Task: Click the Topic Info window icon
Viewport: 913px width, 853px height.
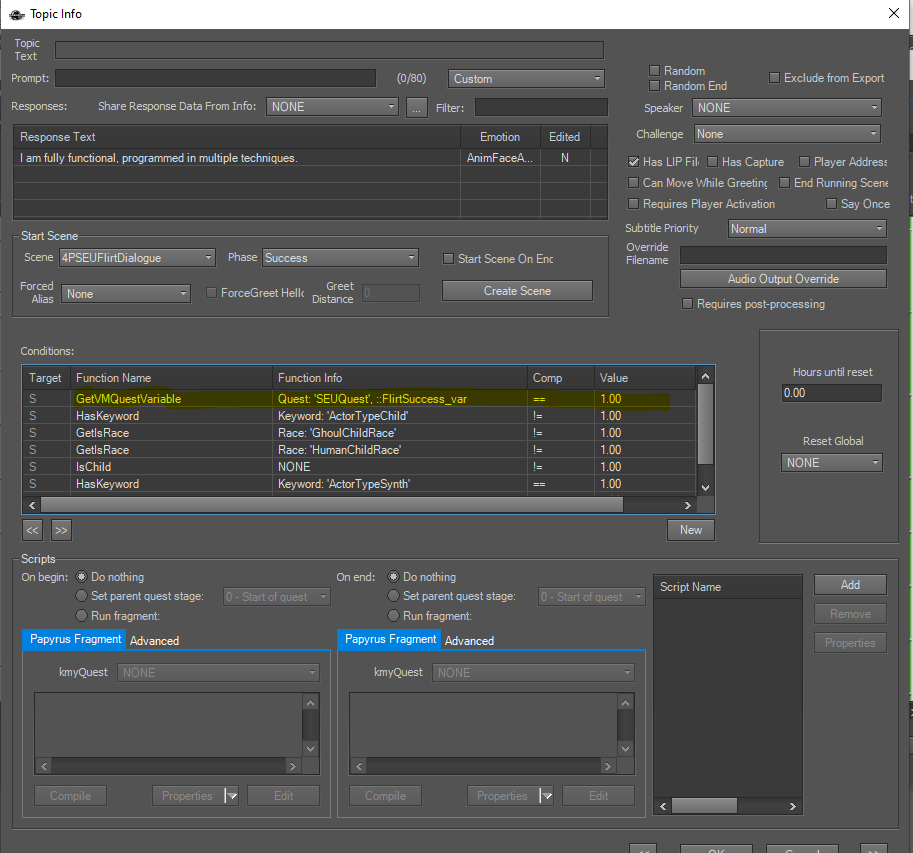Action: pyautogui.click(x=17, y=15)
